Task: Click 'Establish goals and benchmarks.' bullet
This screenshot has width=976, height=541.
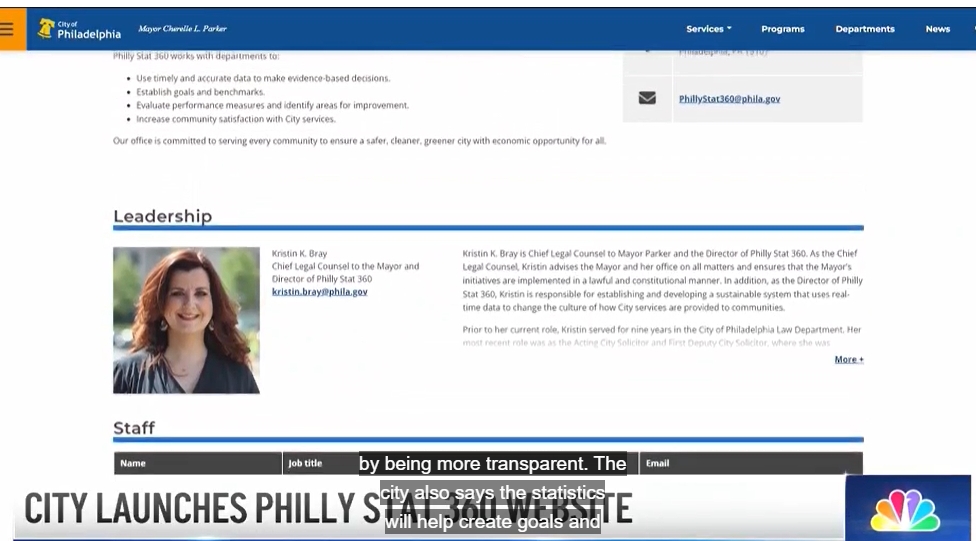Action: 200,92
